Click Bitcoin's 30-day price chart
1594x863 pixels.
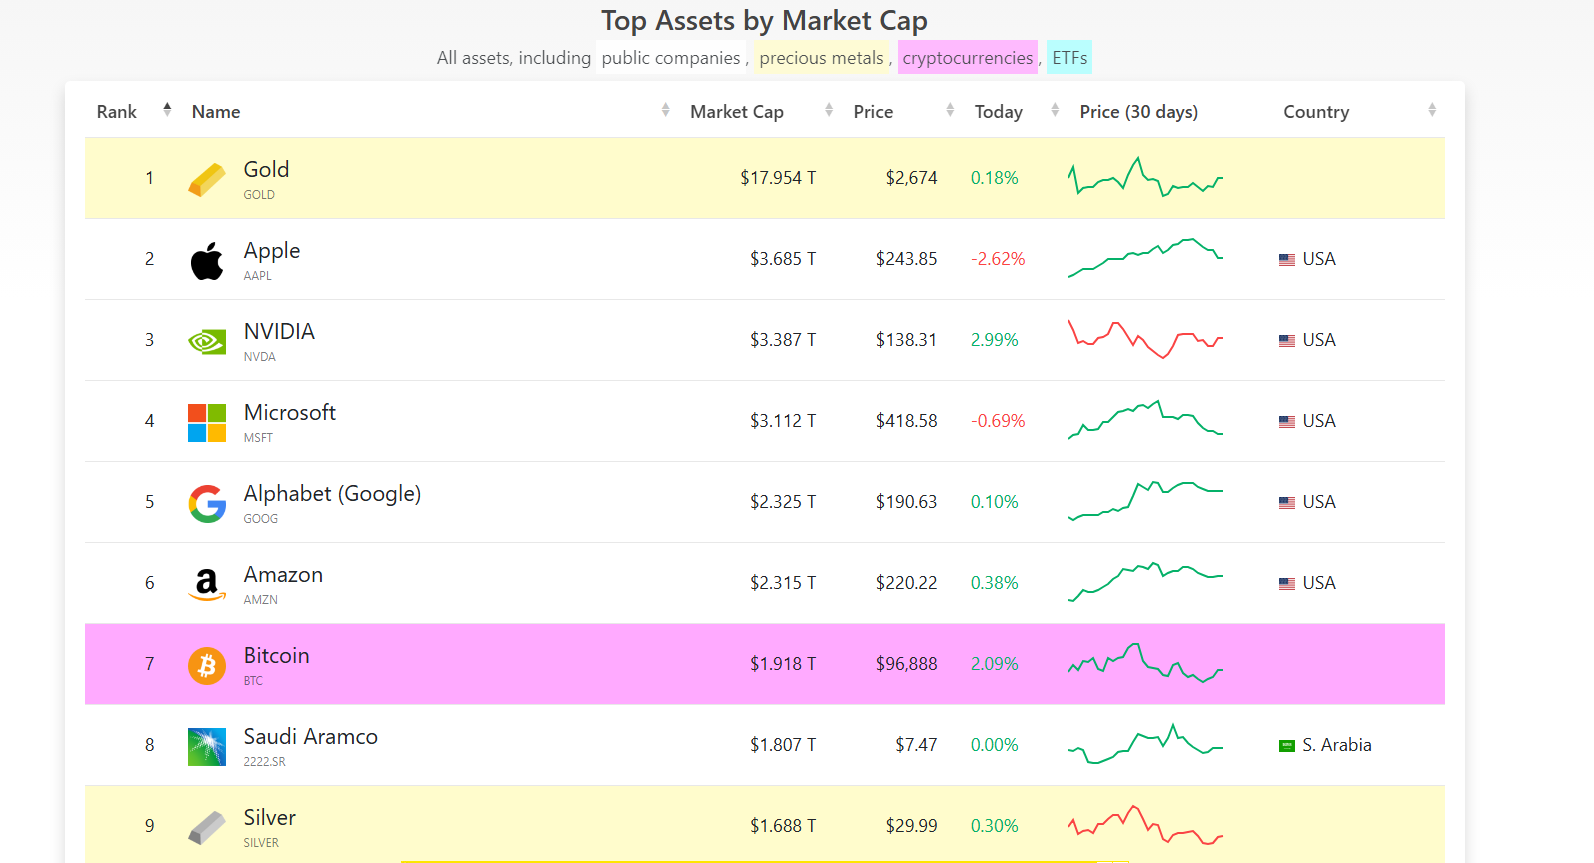point(1145,663)
